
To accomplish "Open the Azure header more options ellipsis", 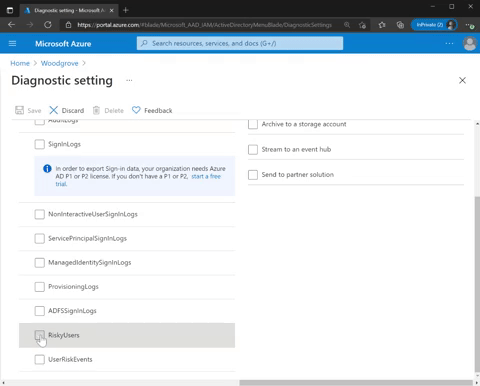I will click(449, 43).
